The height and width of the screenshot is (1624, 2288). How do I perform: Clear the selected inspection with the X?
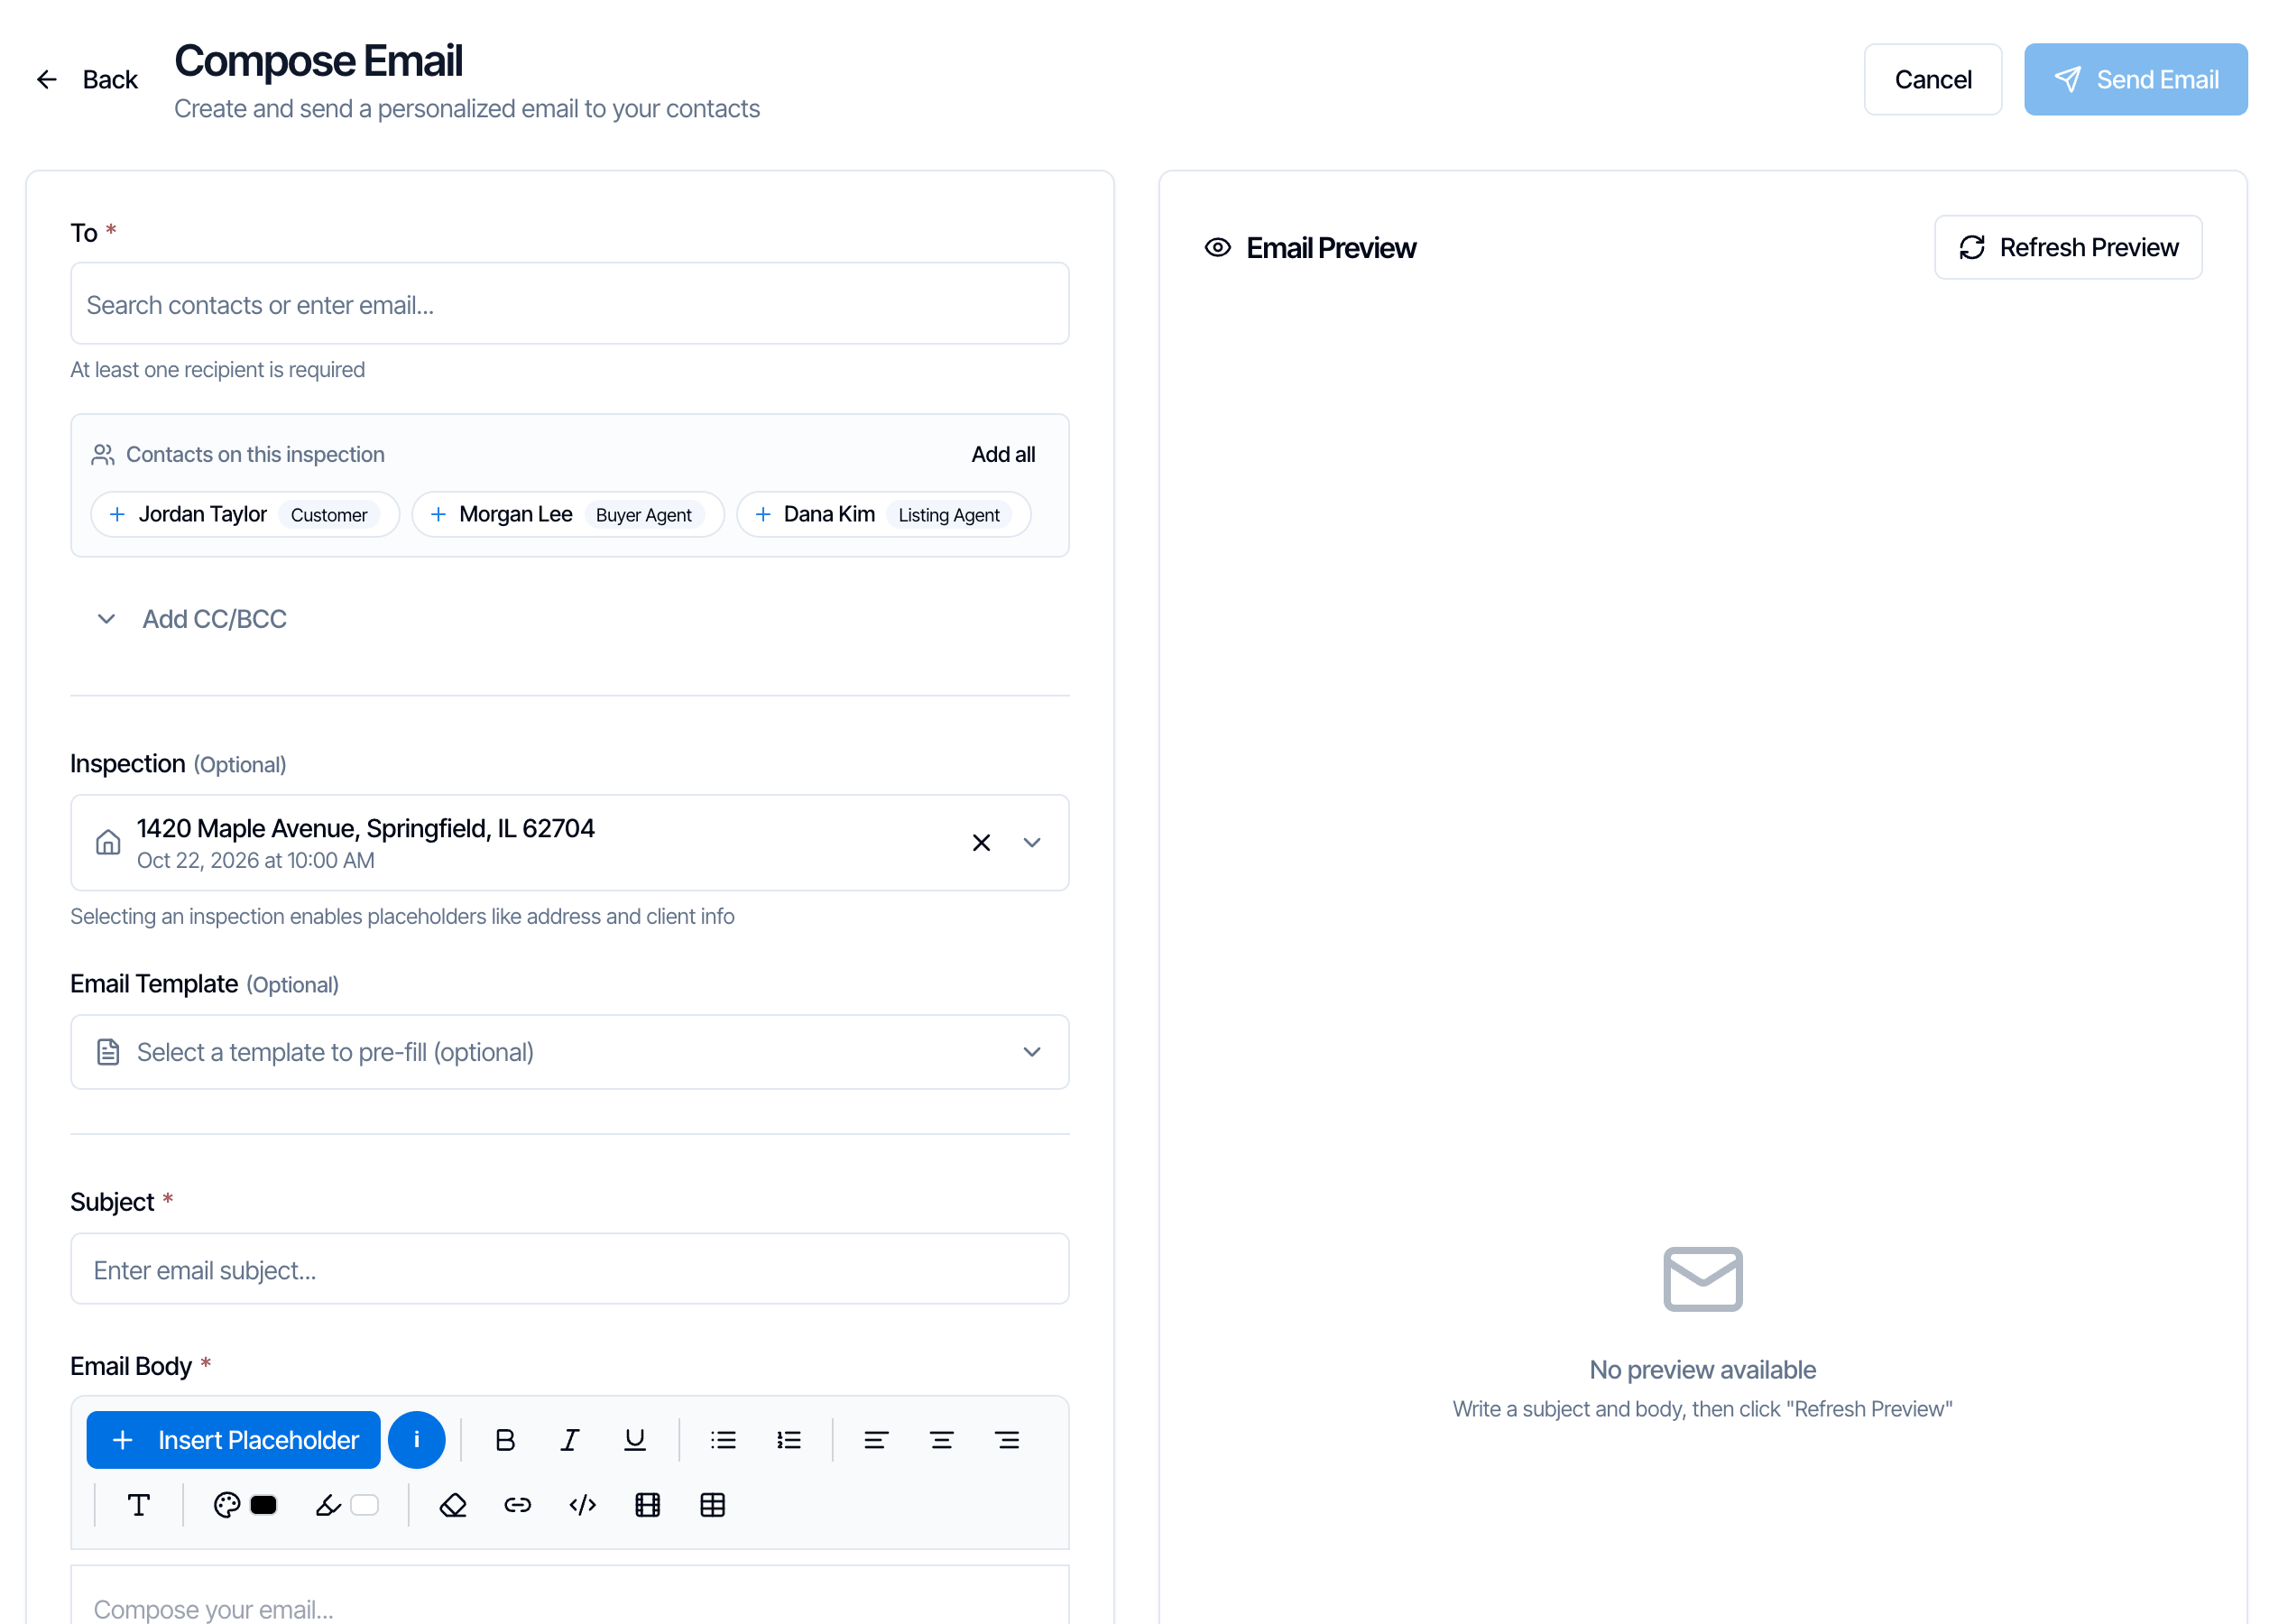[x=982, y=843]
